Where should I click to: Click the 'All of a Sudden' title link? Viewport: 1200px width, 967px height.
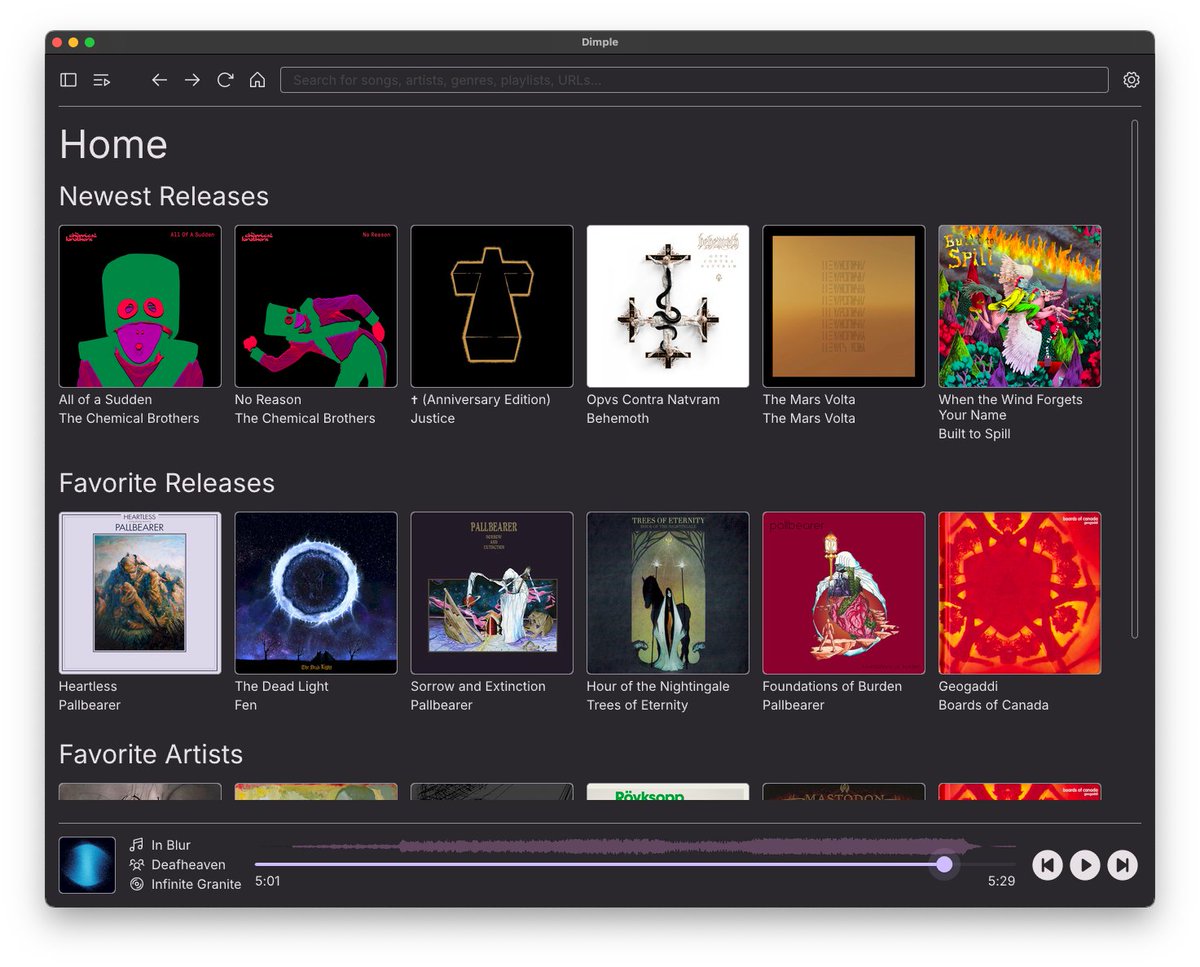click(105, 399)
